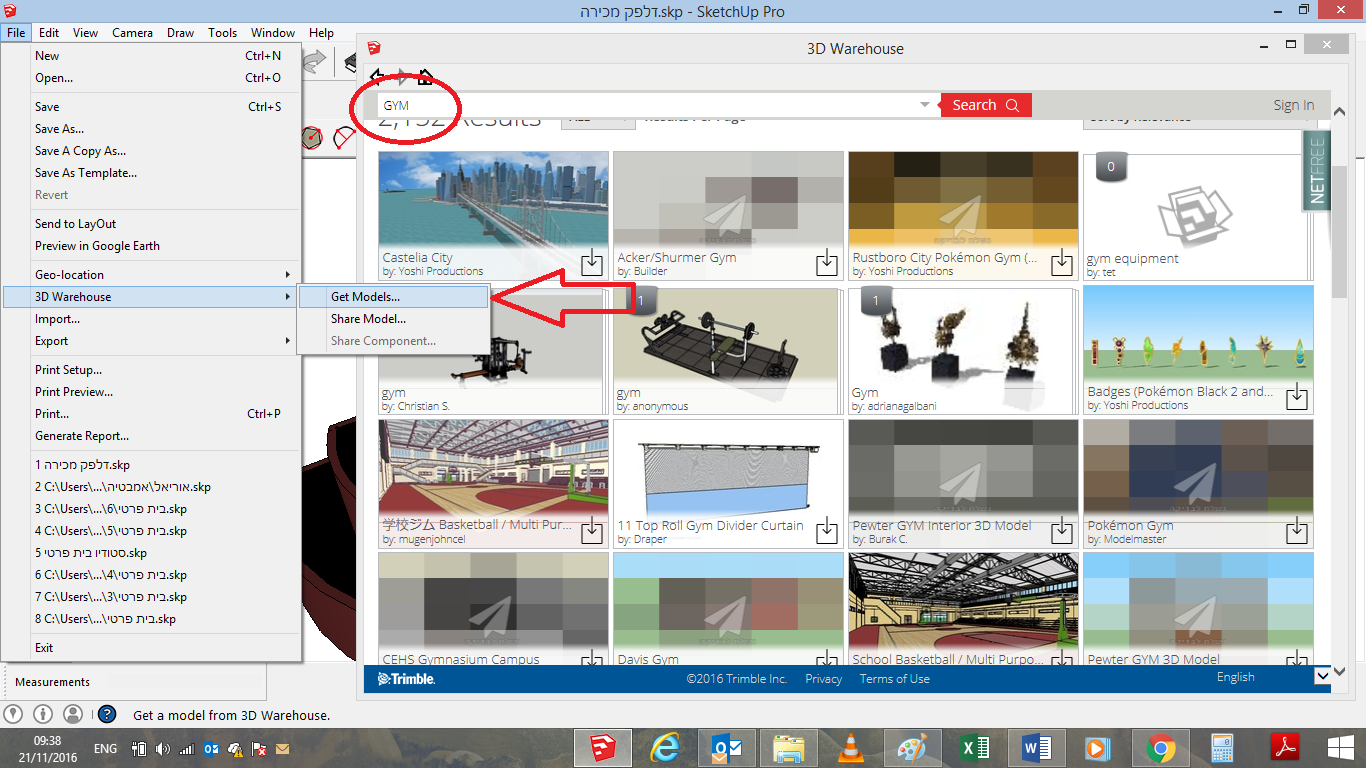This screenshot has width=1366, height=768.
Task: Go back in 3D Warehouse browser
Action: click(x=377, y=77)
